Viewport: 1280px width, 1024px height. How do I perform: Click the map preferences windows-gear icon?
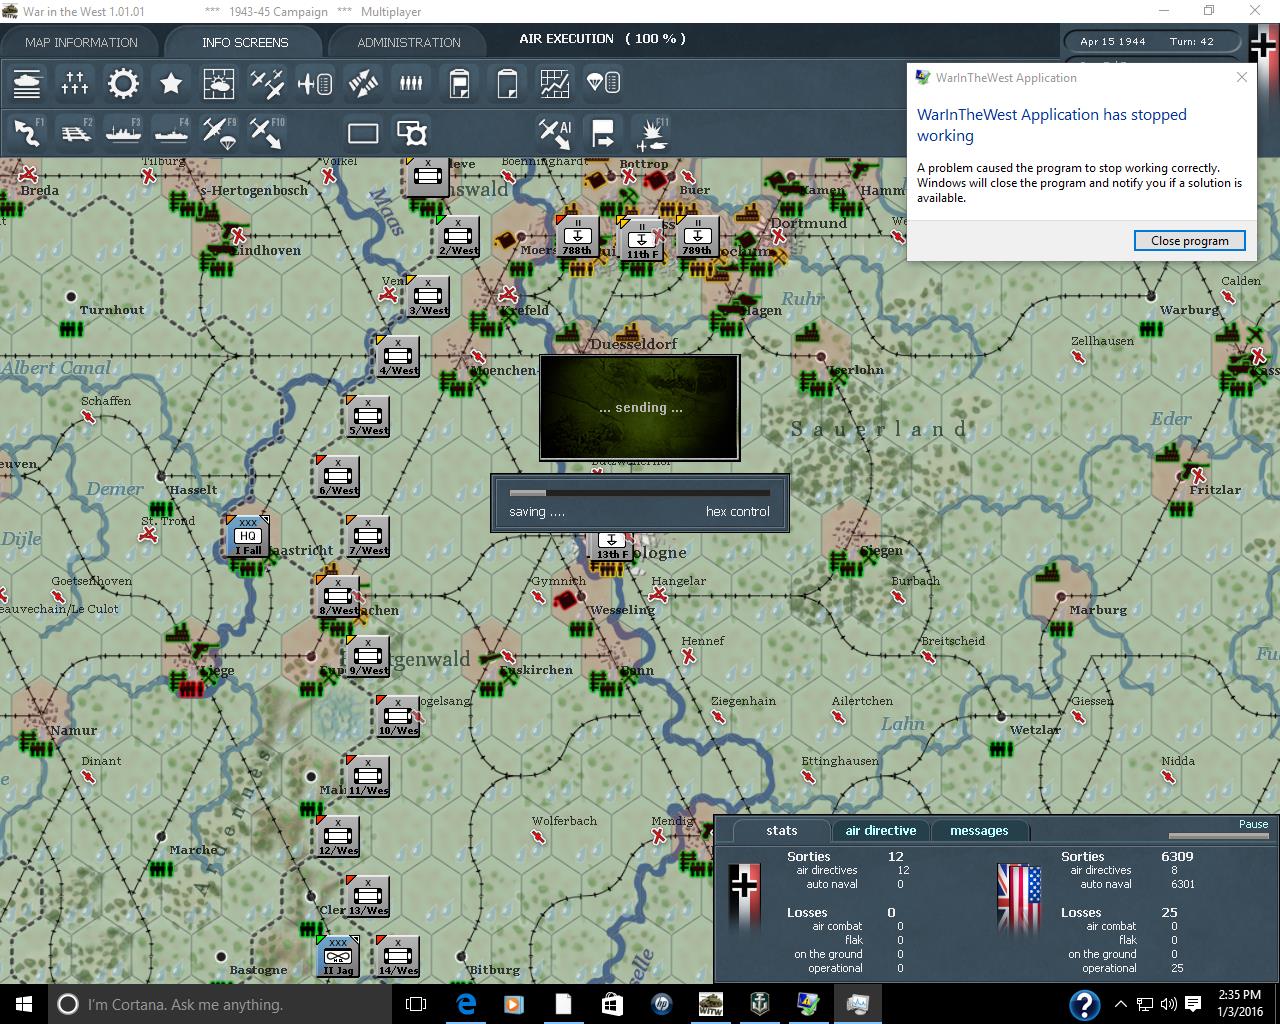(x=411, y=132)
